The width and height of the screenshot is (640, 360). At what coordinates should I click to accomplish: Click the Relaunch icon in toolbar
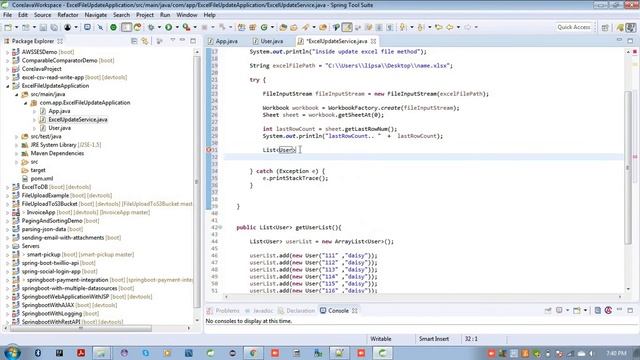[138, 27]
